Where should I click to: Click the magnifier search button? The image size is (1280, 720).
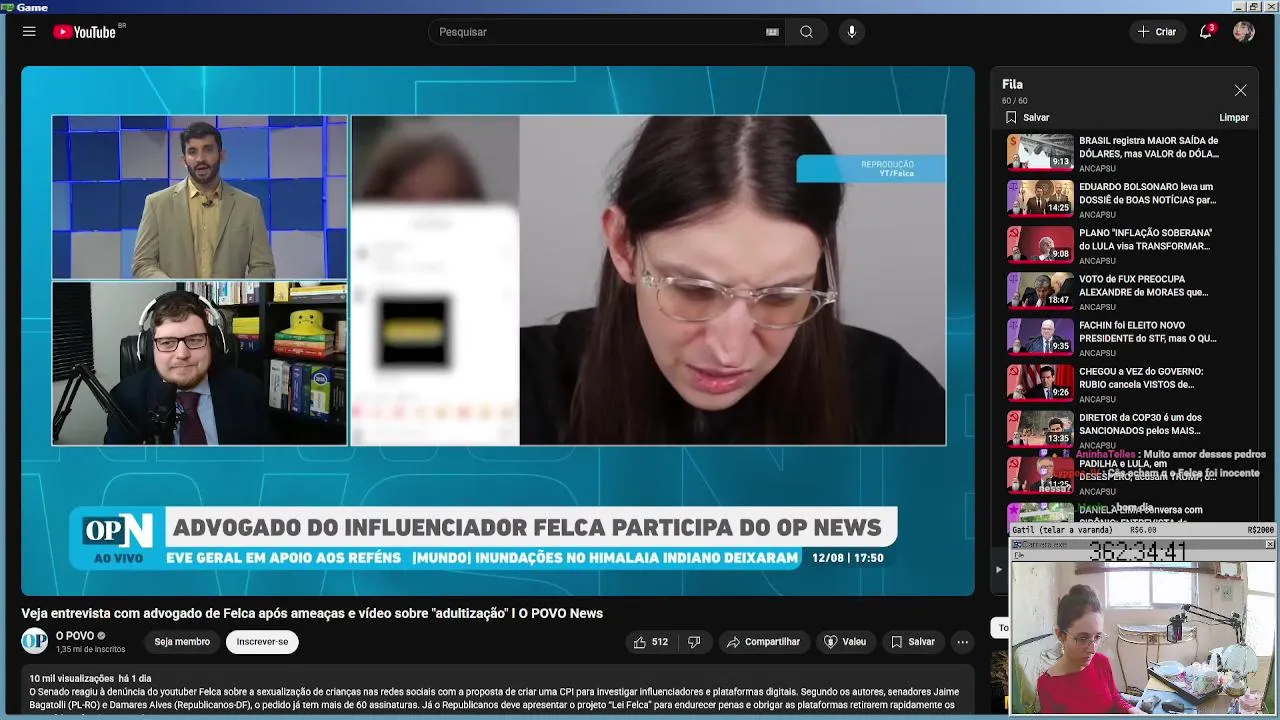tap(806, 32)
